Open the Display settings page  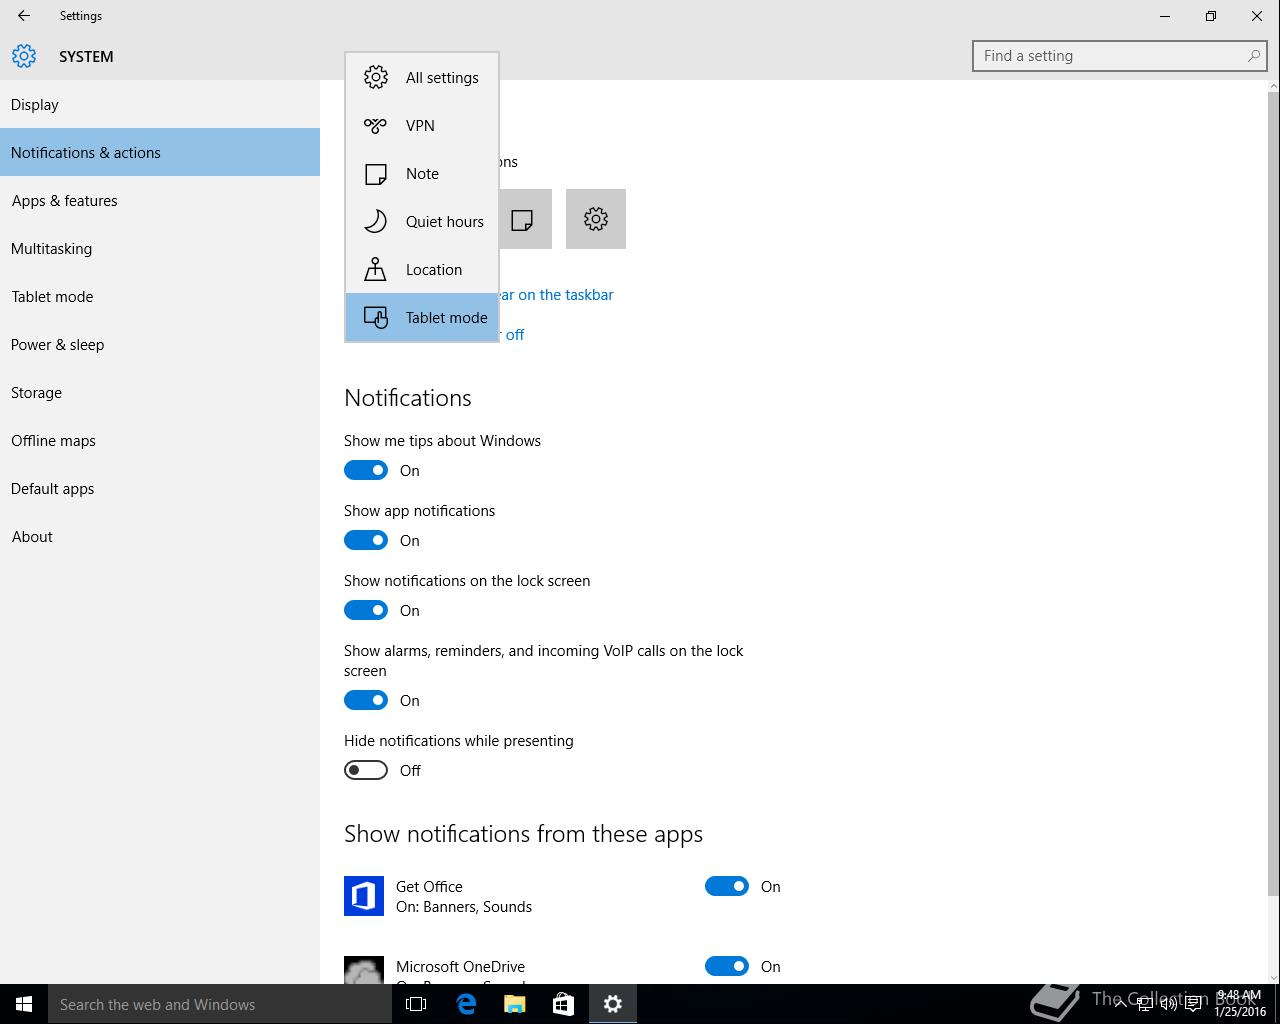[x=160, y=104]
